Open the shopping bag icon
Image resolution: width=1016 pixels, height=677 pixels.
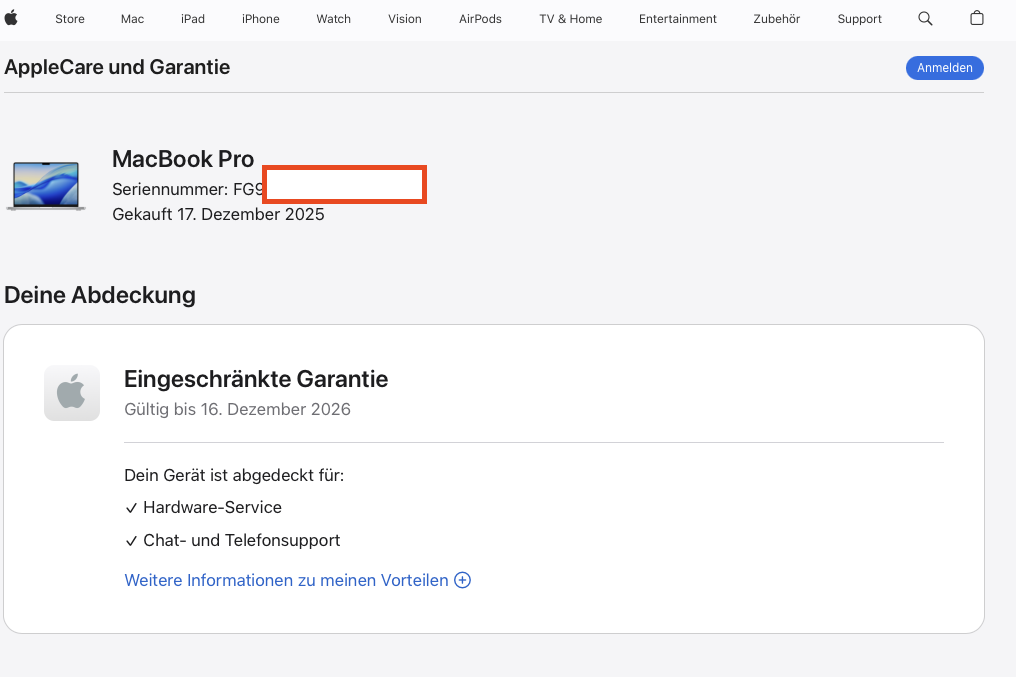(x=977, y=19)
